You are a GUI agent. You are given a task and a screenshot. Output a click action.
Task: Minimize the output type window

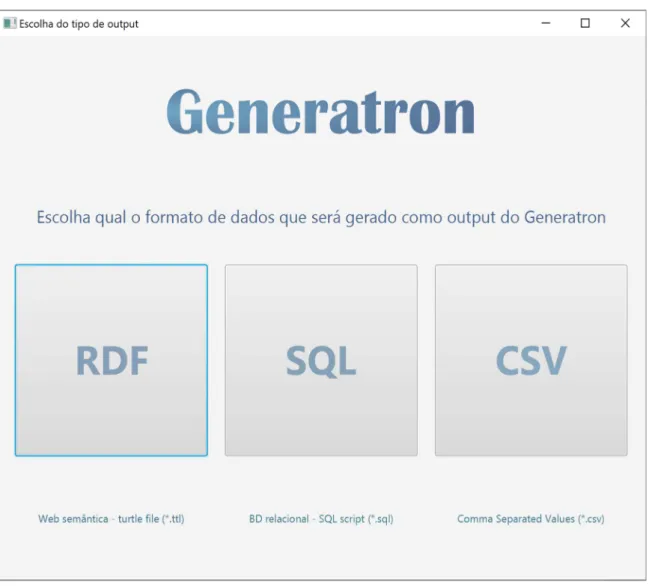[x=546, y=23]
